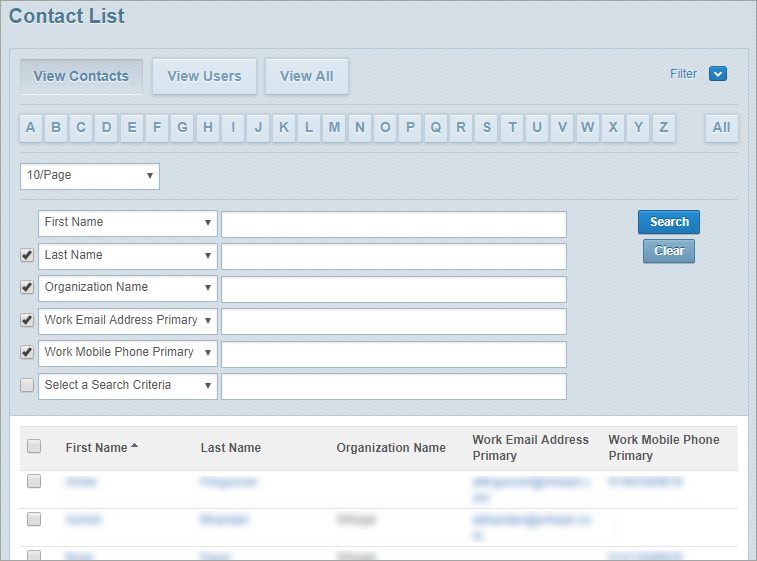Sort by Organization Name column header
757x561 pixels.
tap(391, 448)
